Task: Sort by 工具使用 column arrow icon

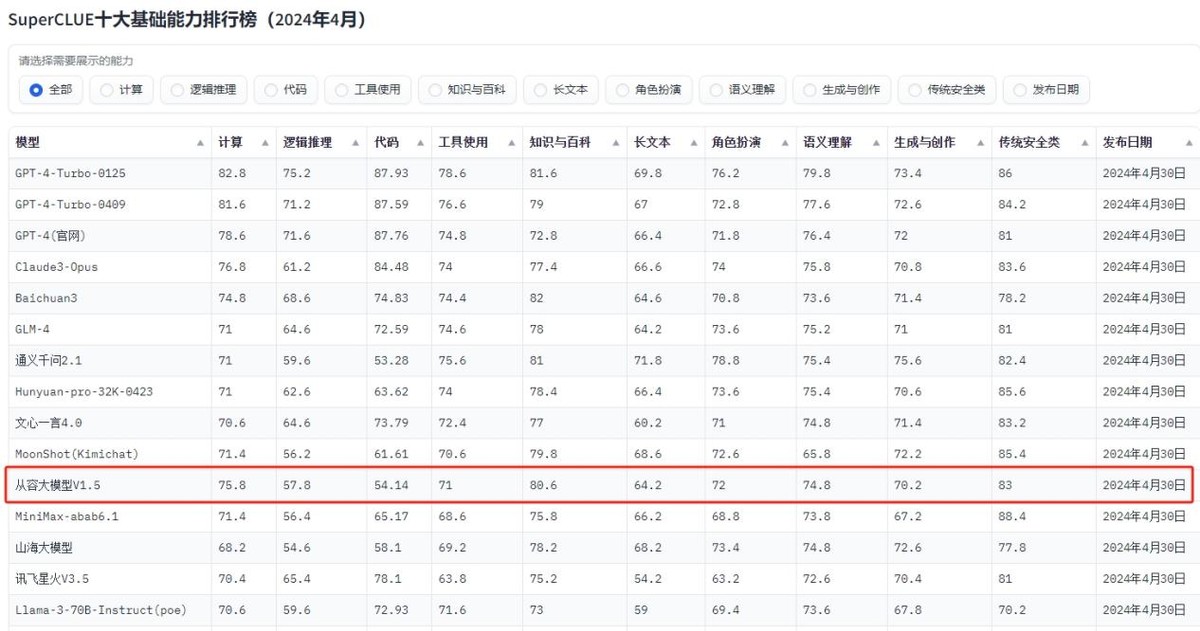Action: coord(511,143)
